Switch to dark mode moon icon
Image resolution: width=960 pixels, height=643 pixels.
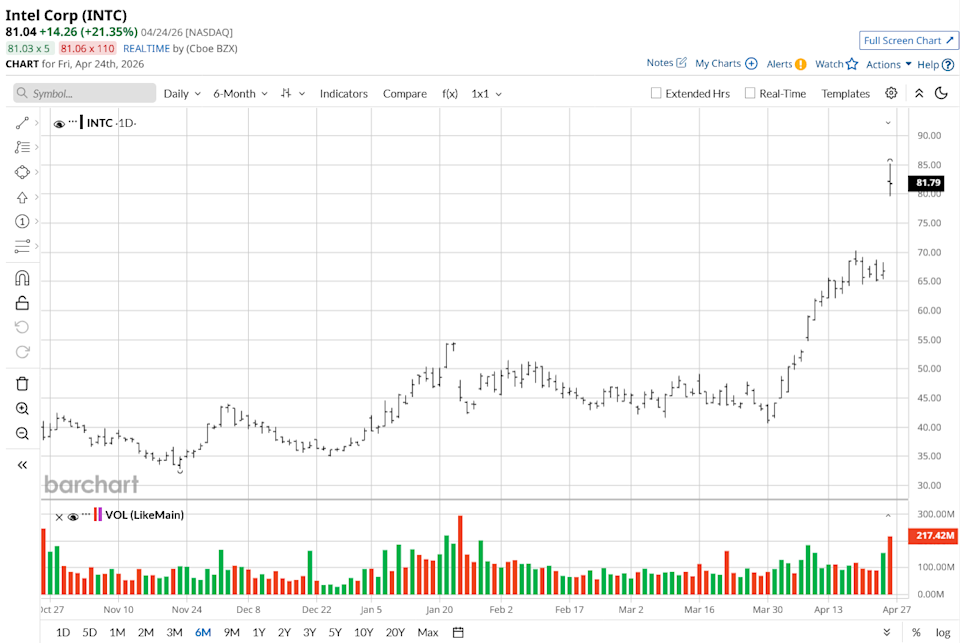coord(941,93)
